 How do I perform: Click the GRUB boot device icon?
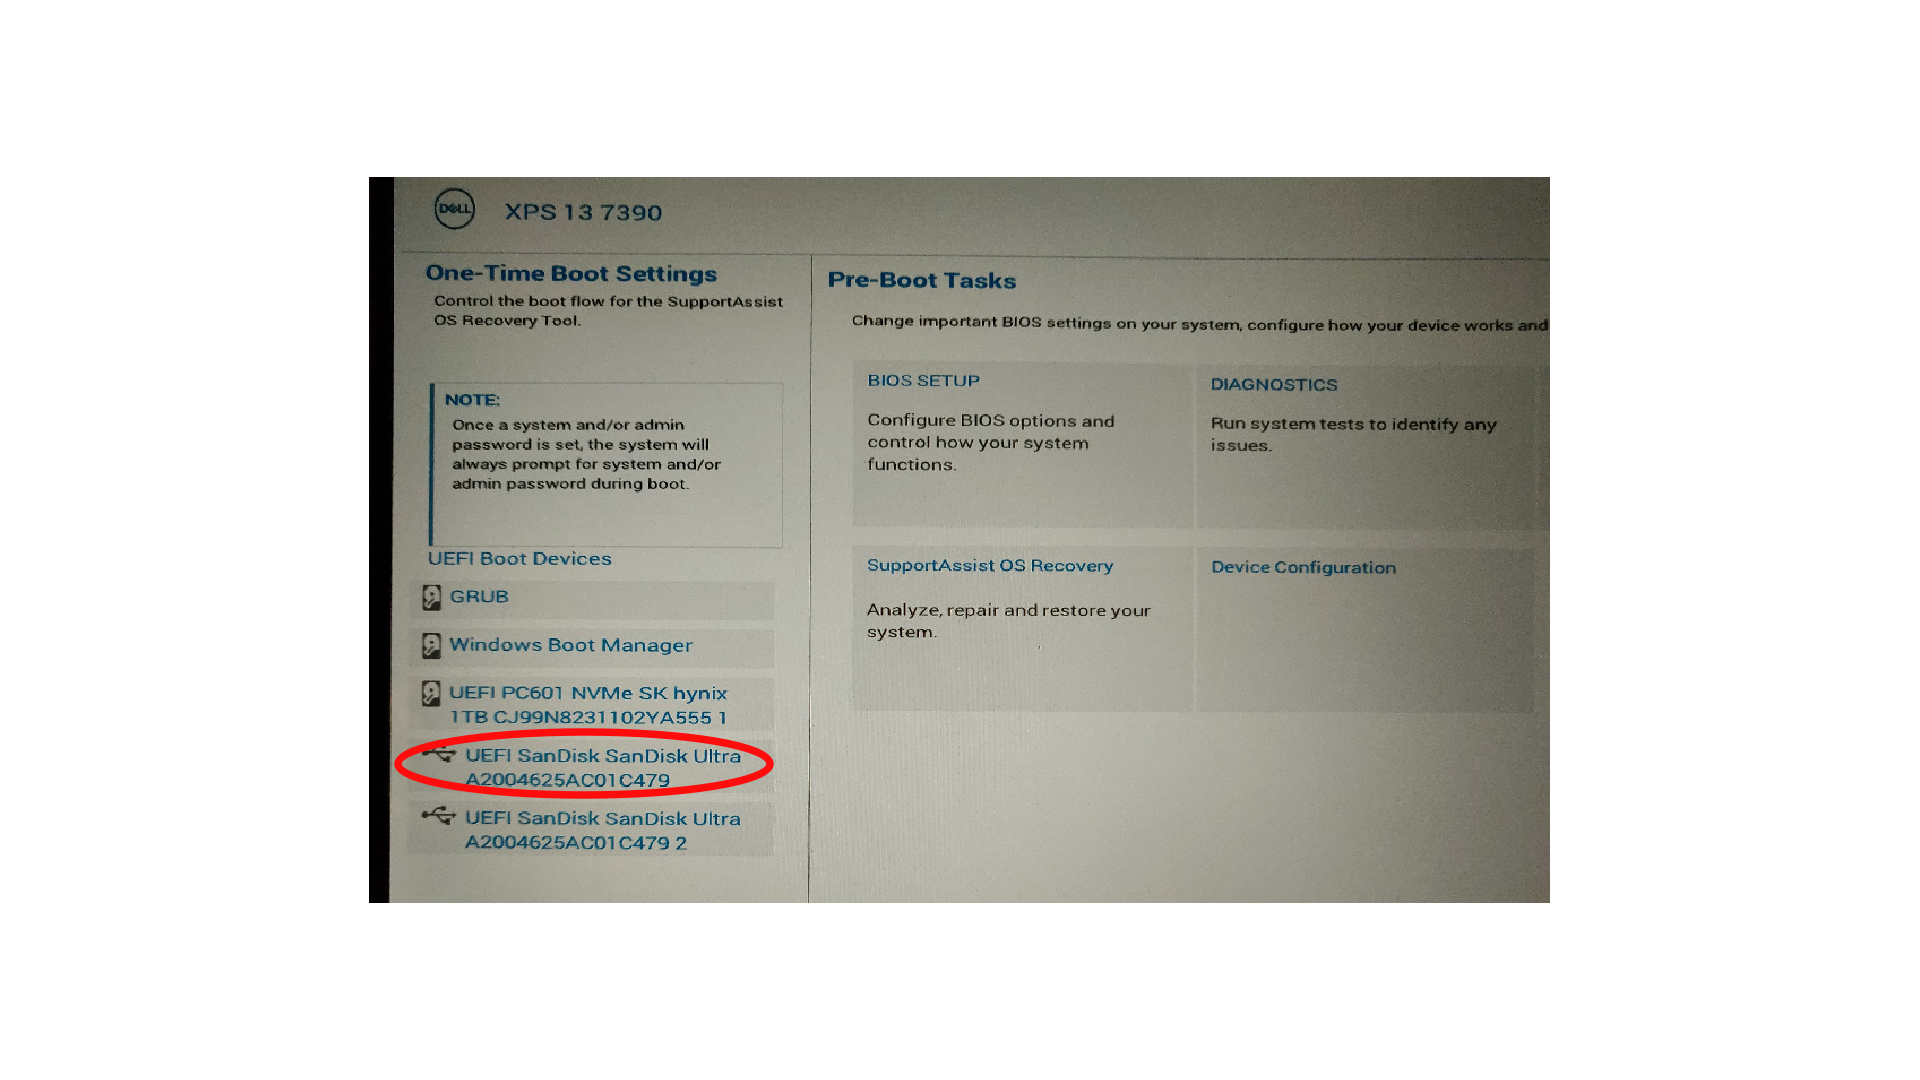click(x=430, y=596)
